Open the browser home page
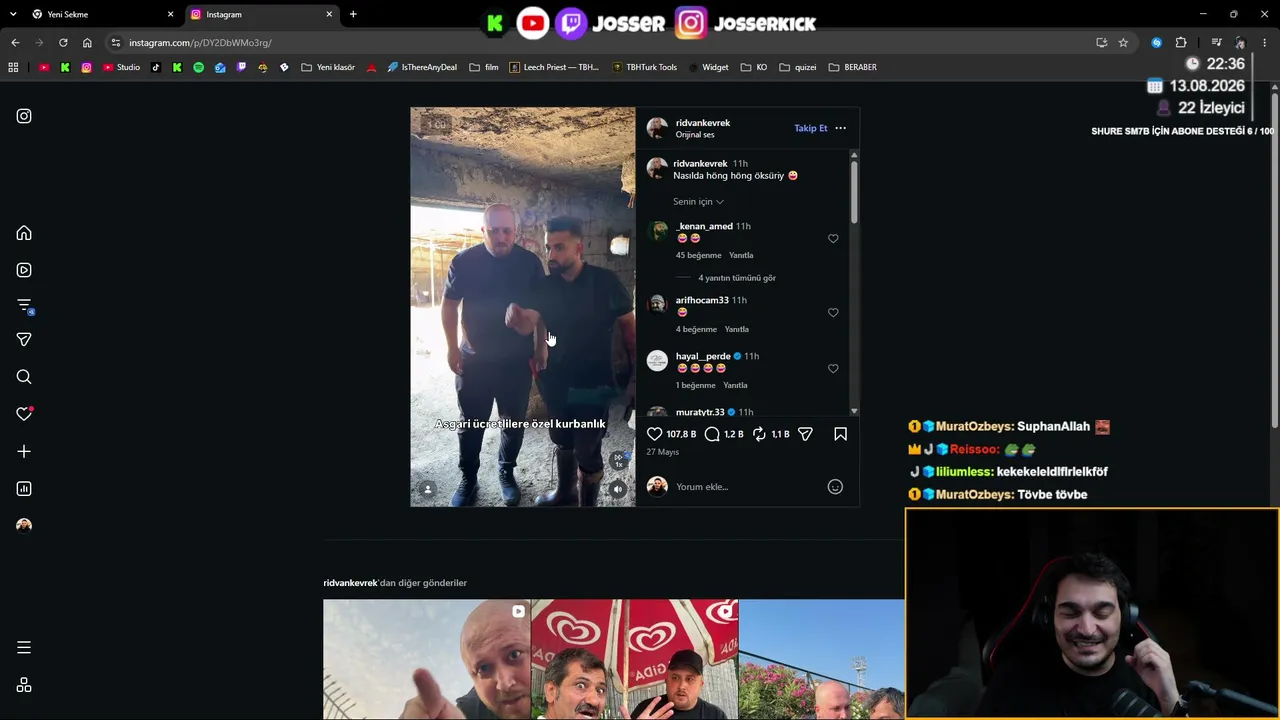Screen dimensions: 1280x720 pyautogui.click(x=87, y=43)
